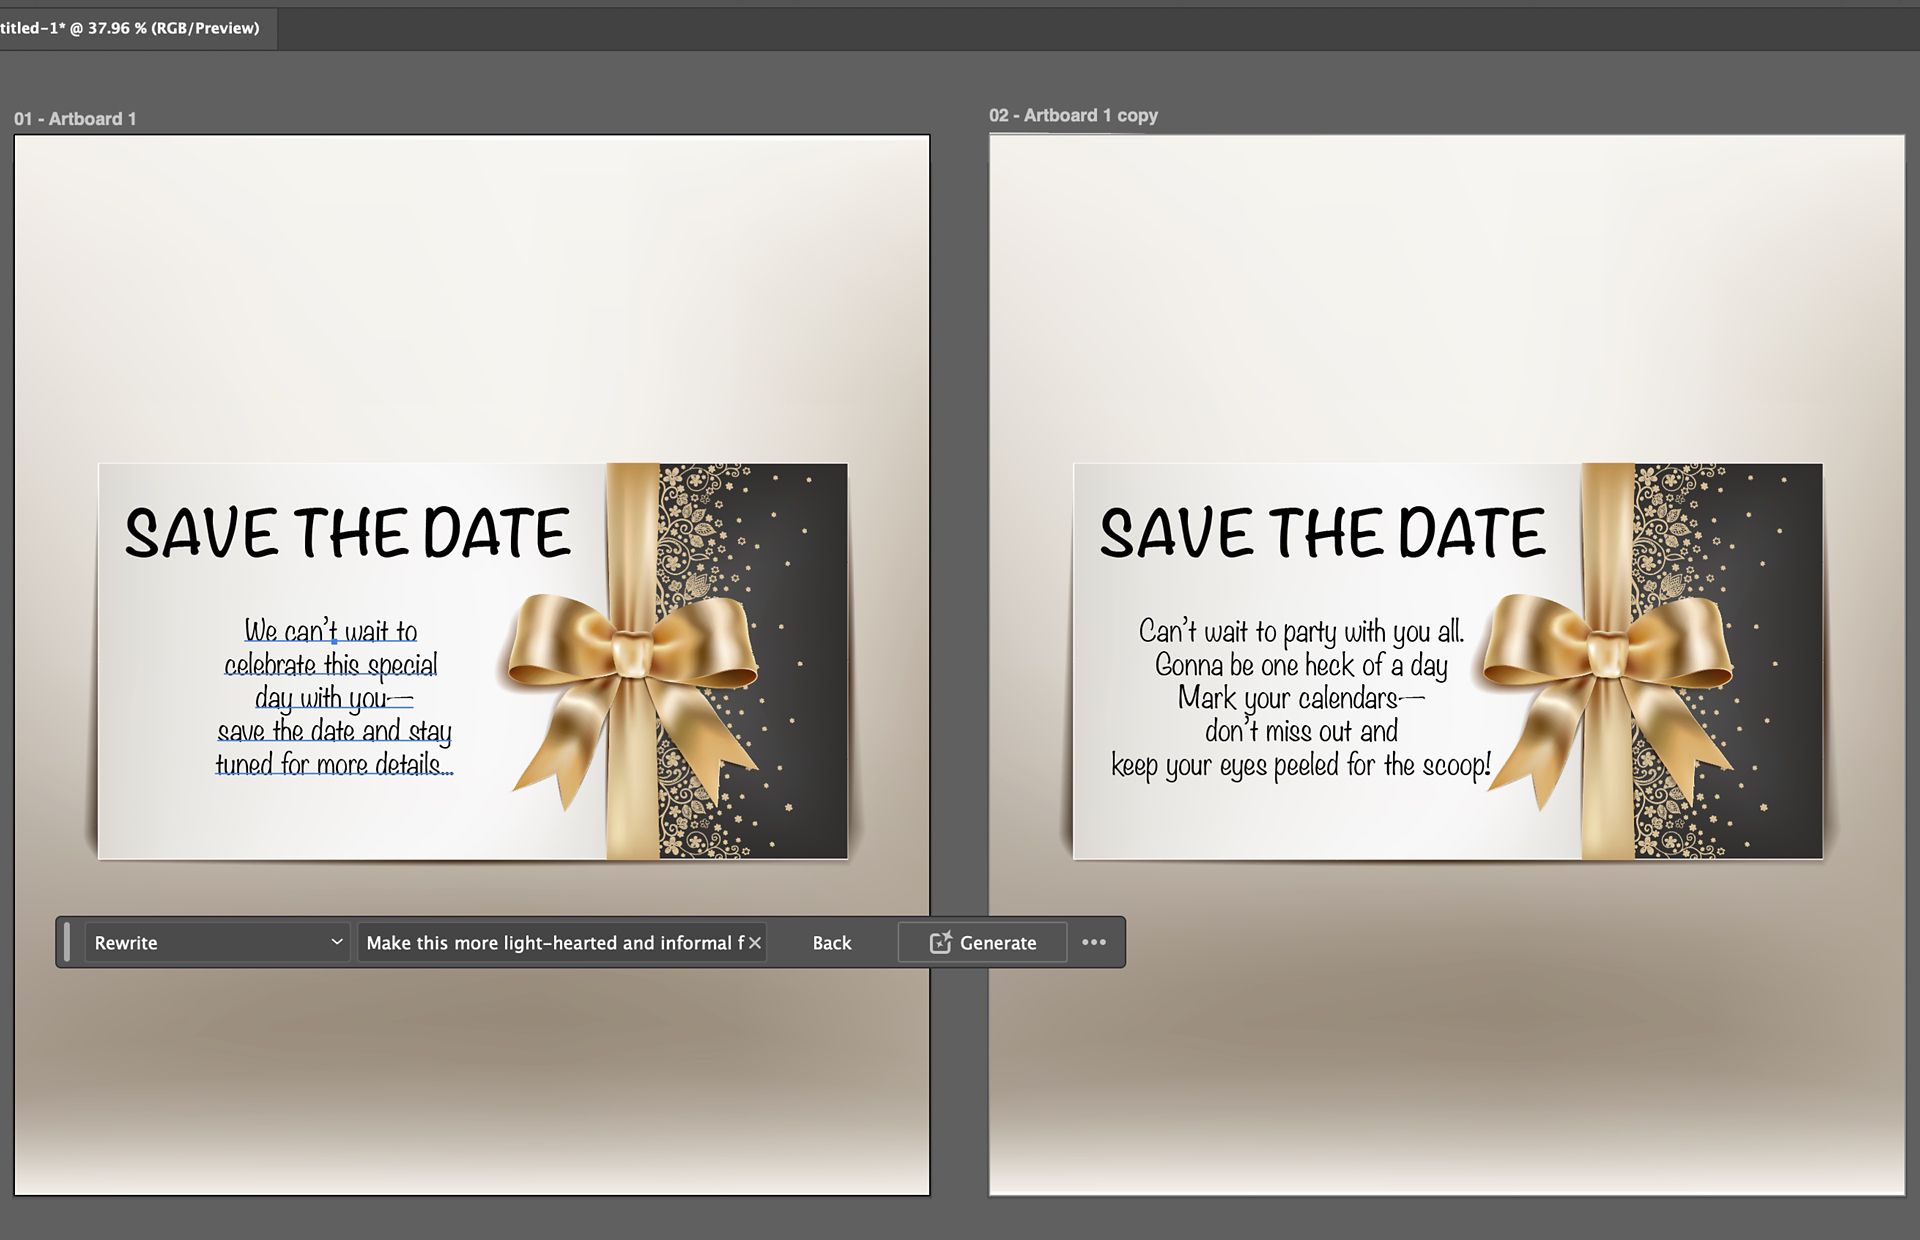1920x1240 pixels.
Task: Open the Rewrite mode dropdown
Action: (216, 942)
